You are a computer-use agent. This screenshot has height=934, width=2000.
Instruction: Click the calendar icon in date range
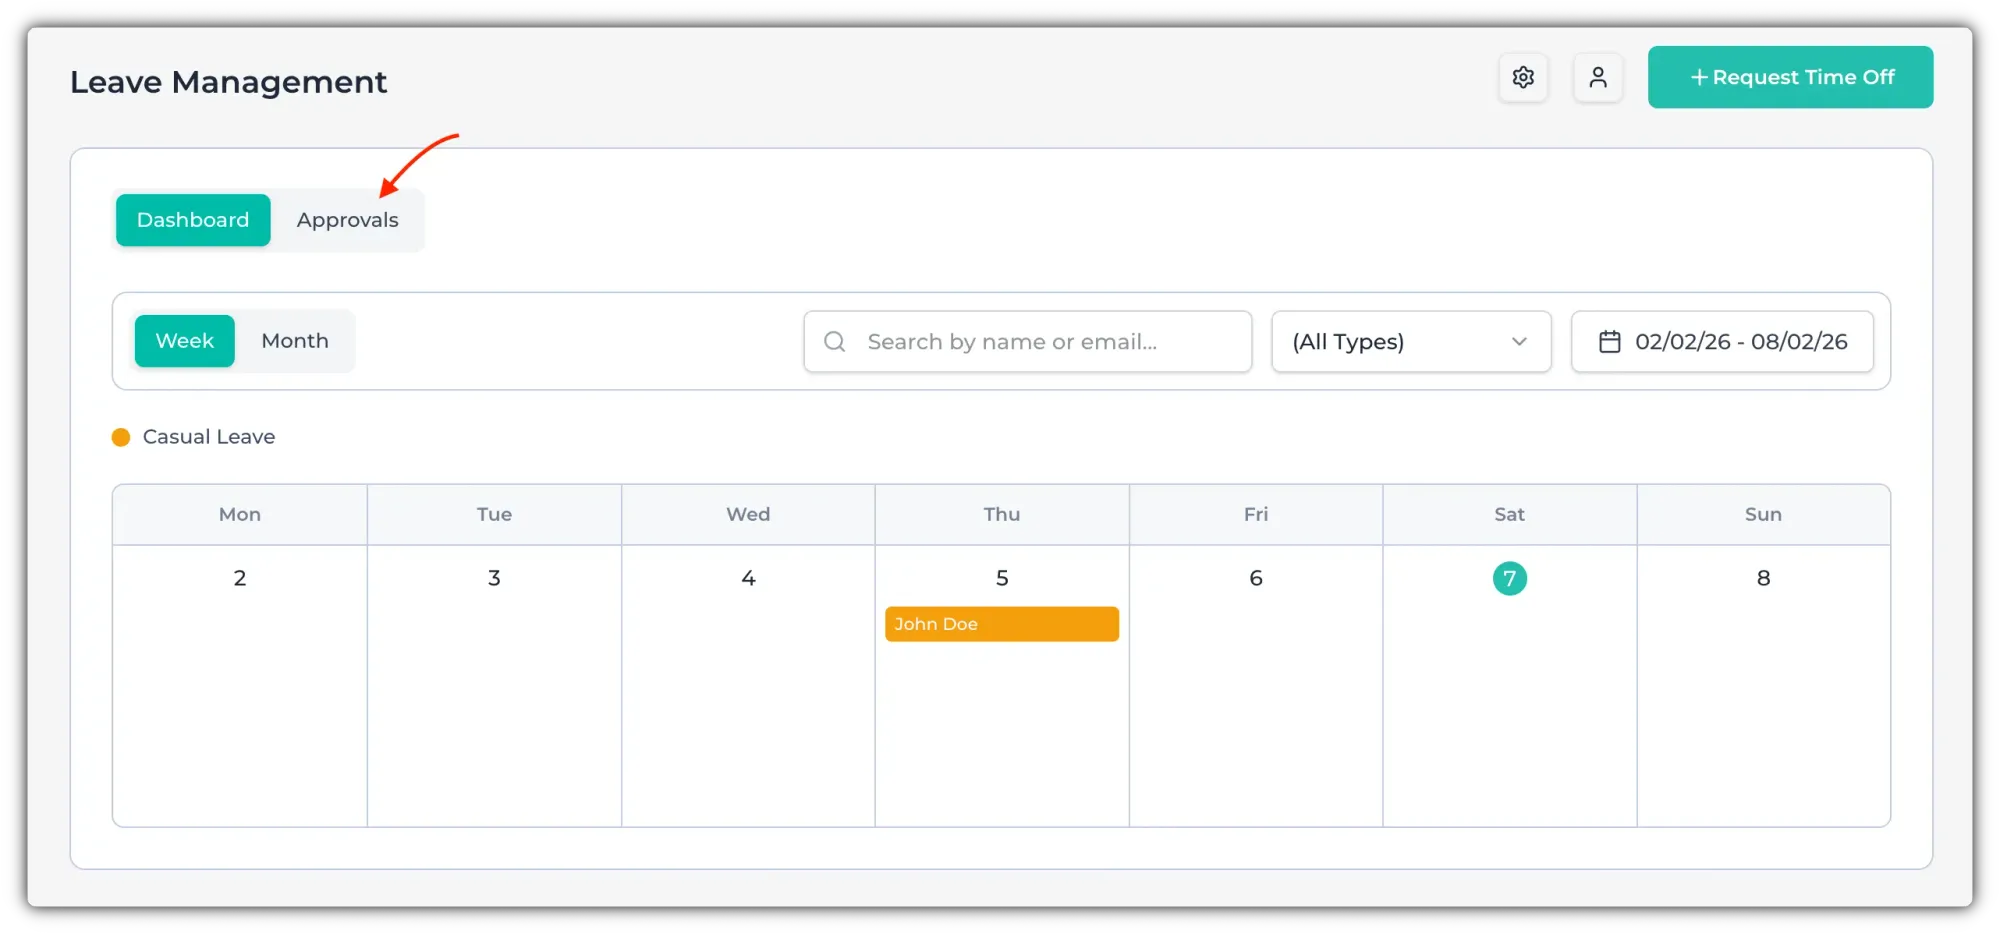point(1609,342)
